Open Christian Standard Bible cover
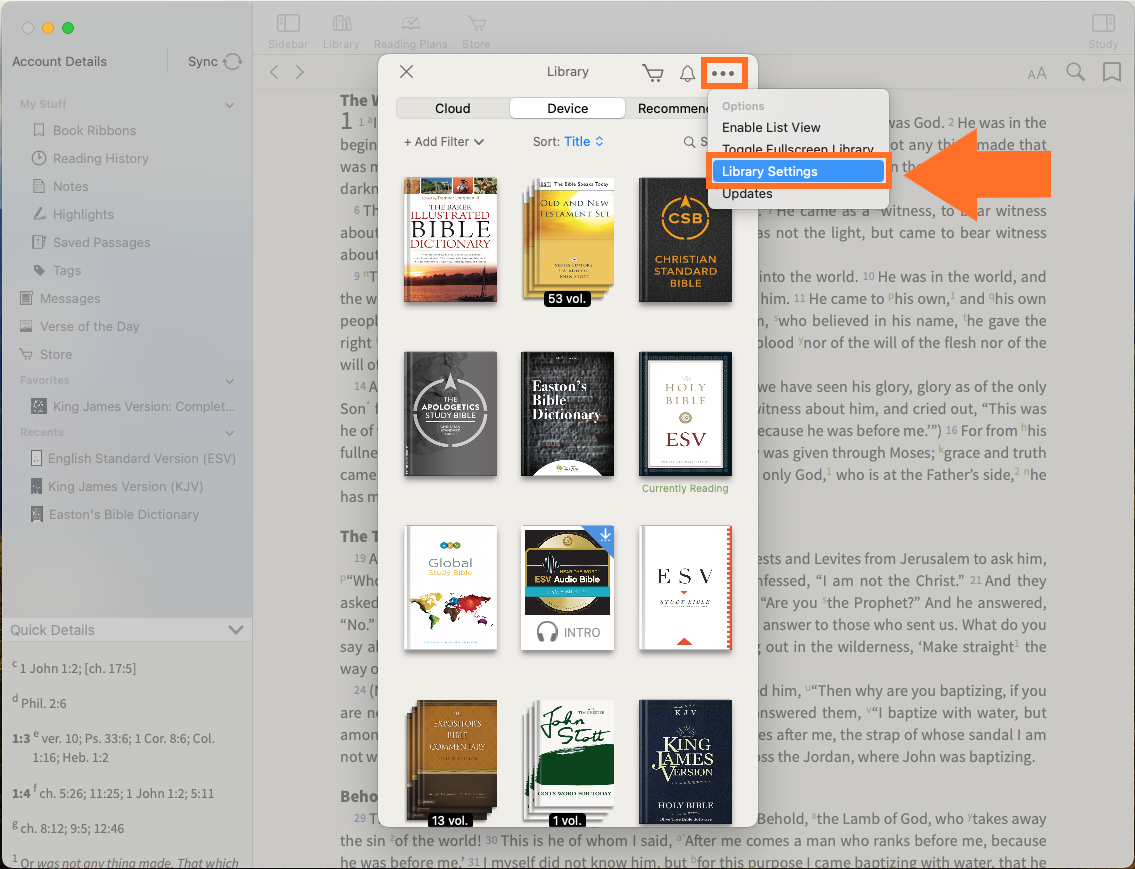1135x869 pixels. (685, 240)
